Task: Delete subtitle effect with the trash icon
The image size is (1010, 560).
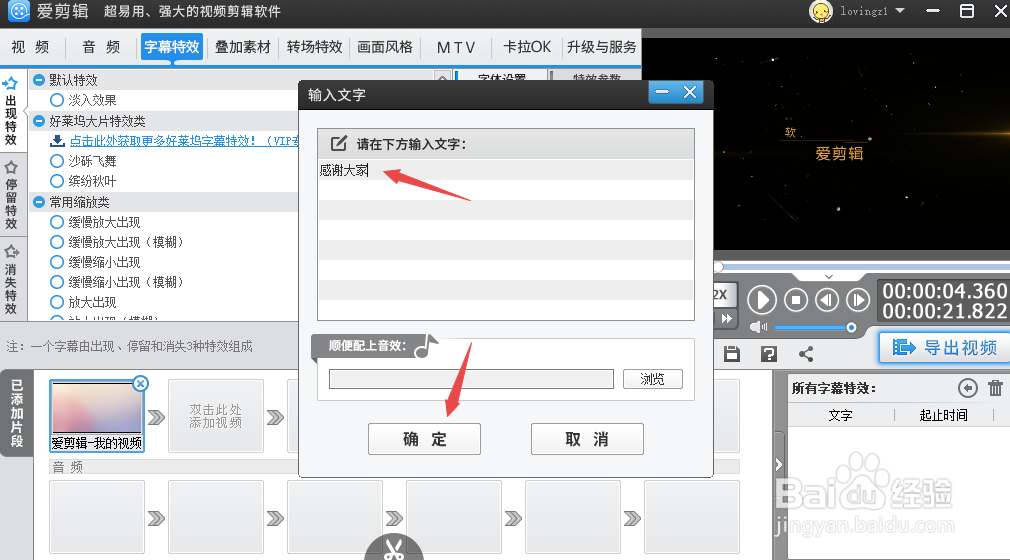Action: pyautogui.click(x=995, y=388)
